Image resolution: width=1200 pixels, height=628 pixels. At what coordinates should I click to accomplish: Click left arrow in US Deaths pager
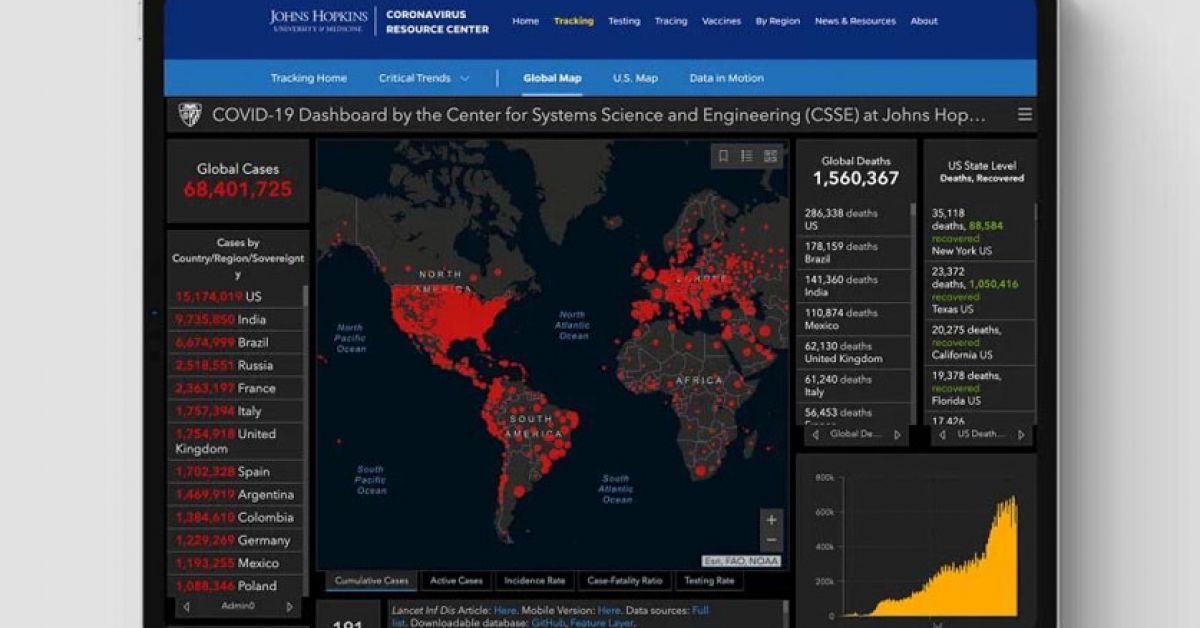pos(942,435)
